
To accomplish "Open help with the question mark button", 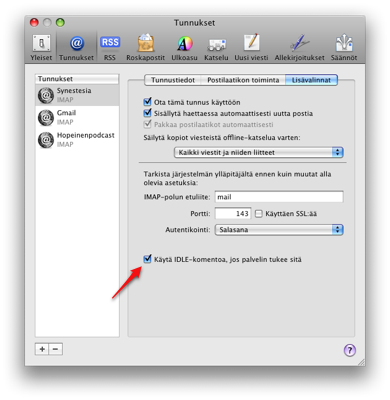I will pos(350,350).
